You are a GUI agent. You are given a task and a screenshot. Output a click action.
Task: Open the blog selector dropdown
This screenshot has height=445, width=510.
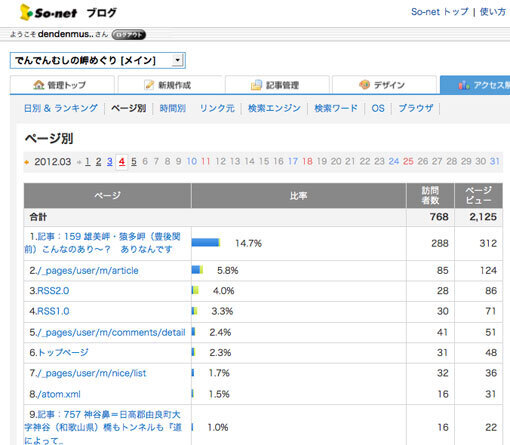coord(98,61)
